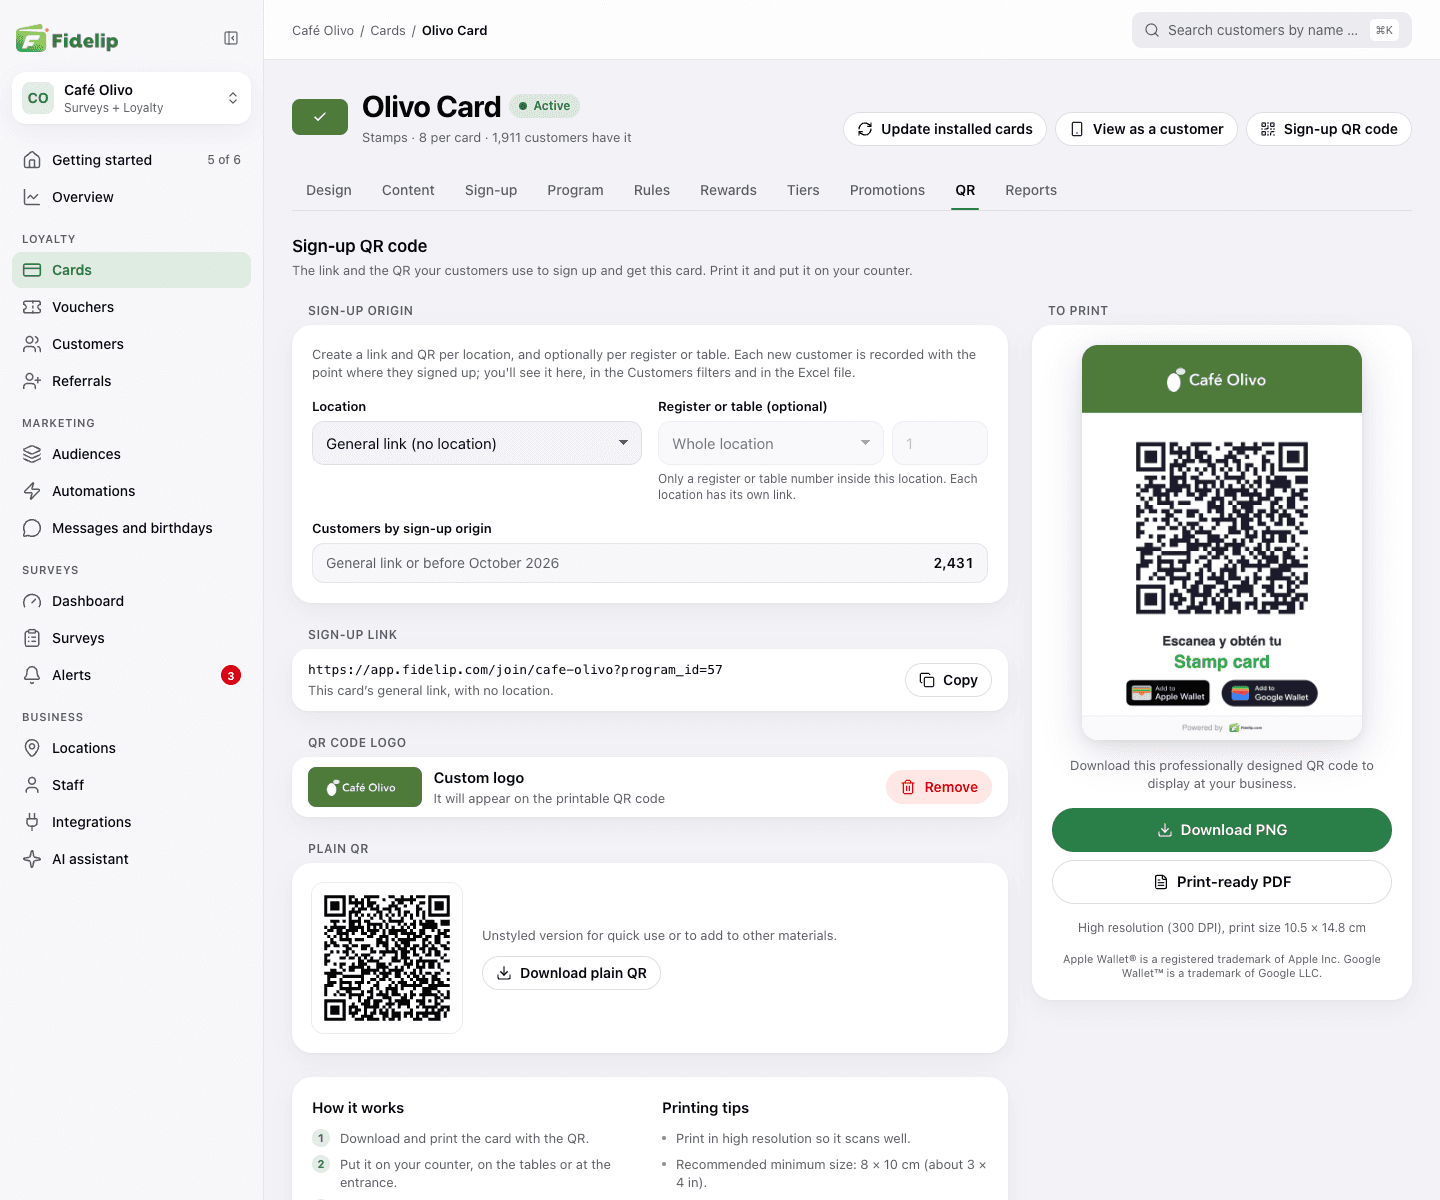The width and height of the screenshot is (1440, 1200).
Task: Switch to the Program tab
Action: (575, 190)
